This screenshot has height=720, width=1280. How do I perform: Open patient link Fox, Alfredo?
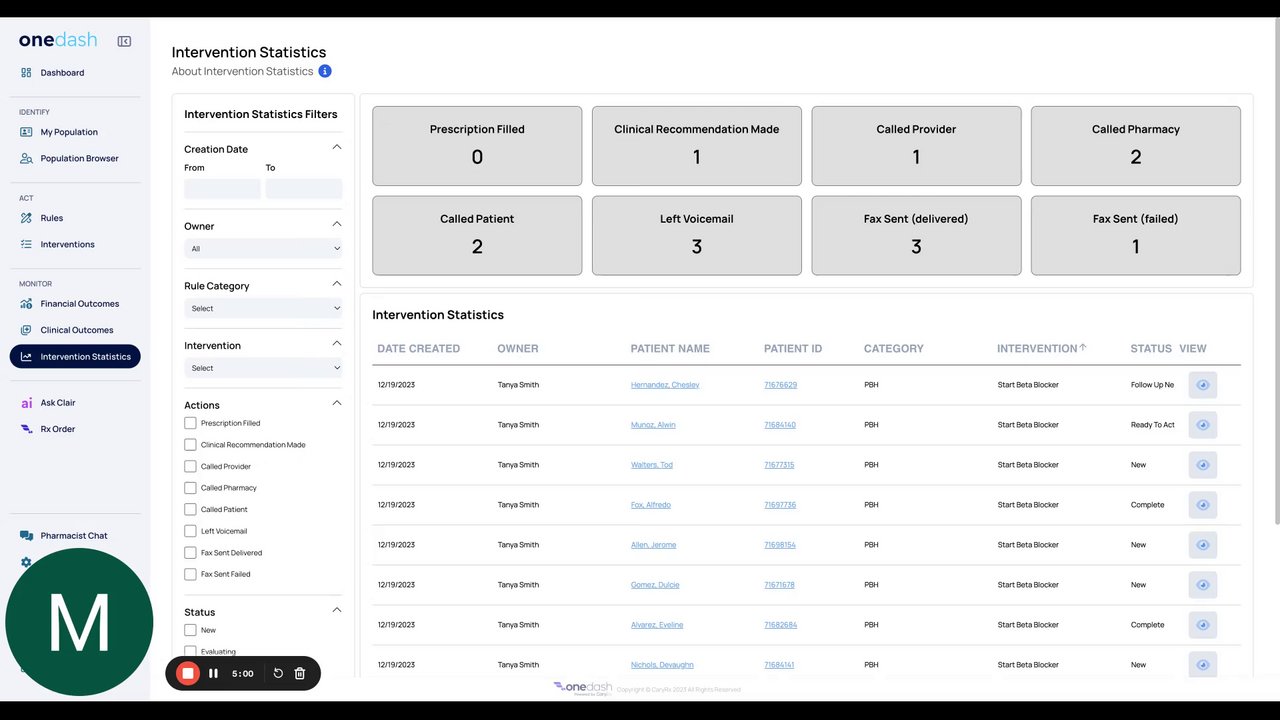651,505
